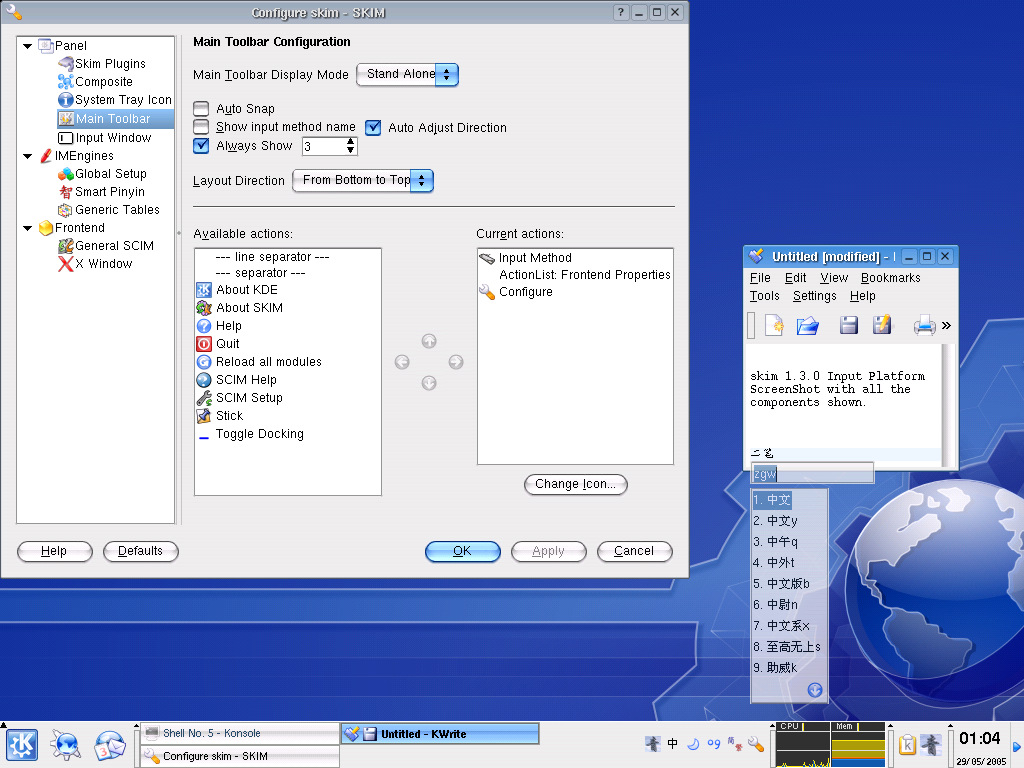Open the View menu in KWrite
This screenshot has height=768, width=1024.
click(x=834, y=278)
